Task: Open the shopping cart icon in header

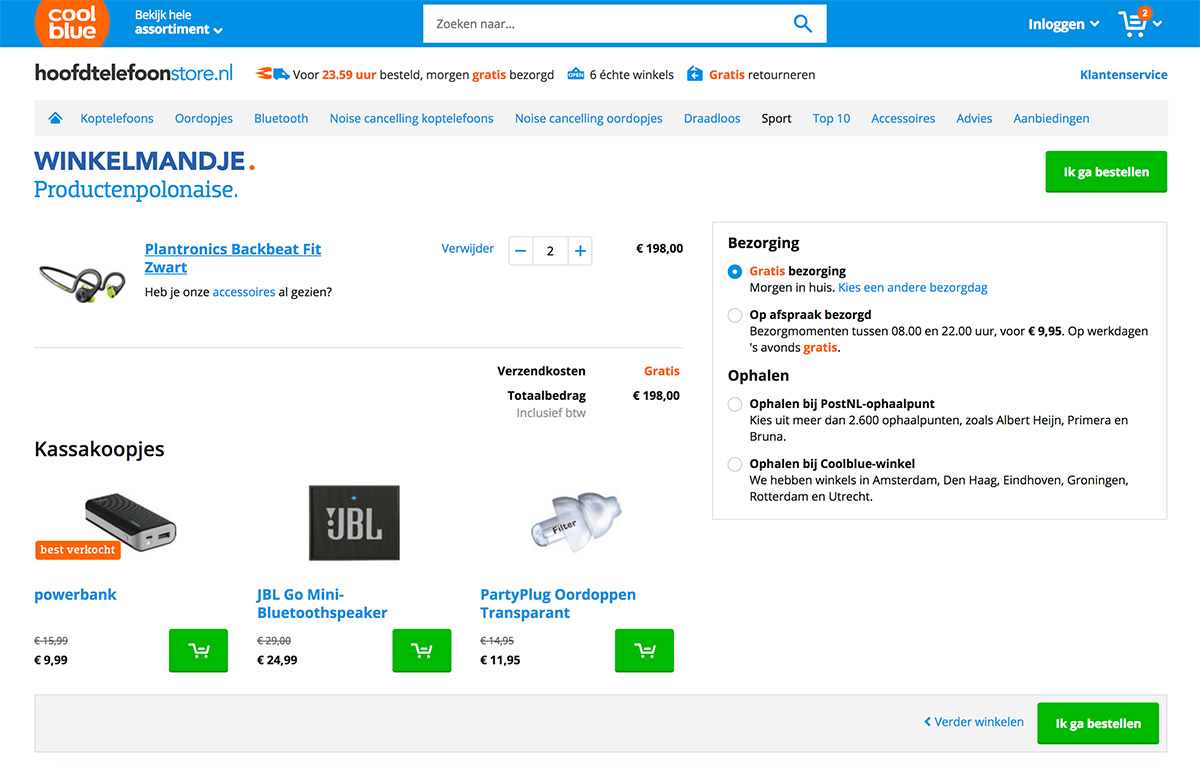Action: (1134, 23)
